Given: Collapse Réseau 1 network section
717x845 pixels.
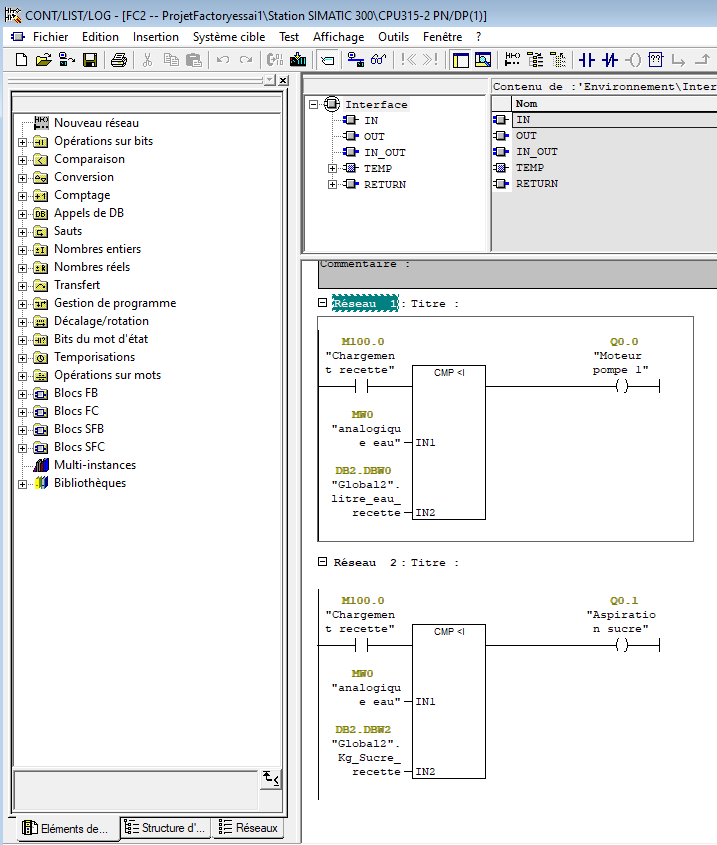Looking at the screenshot, I should click(322, 303).
